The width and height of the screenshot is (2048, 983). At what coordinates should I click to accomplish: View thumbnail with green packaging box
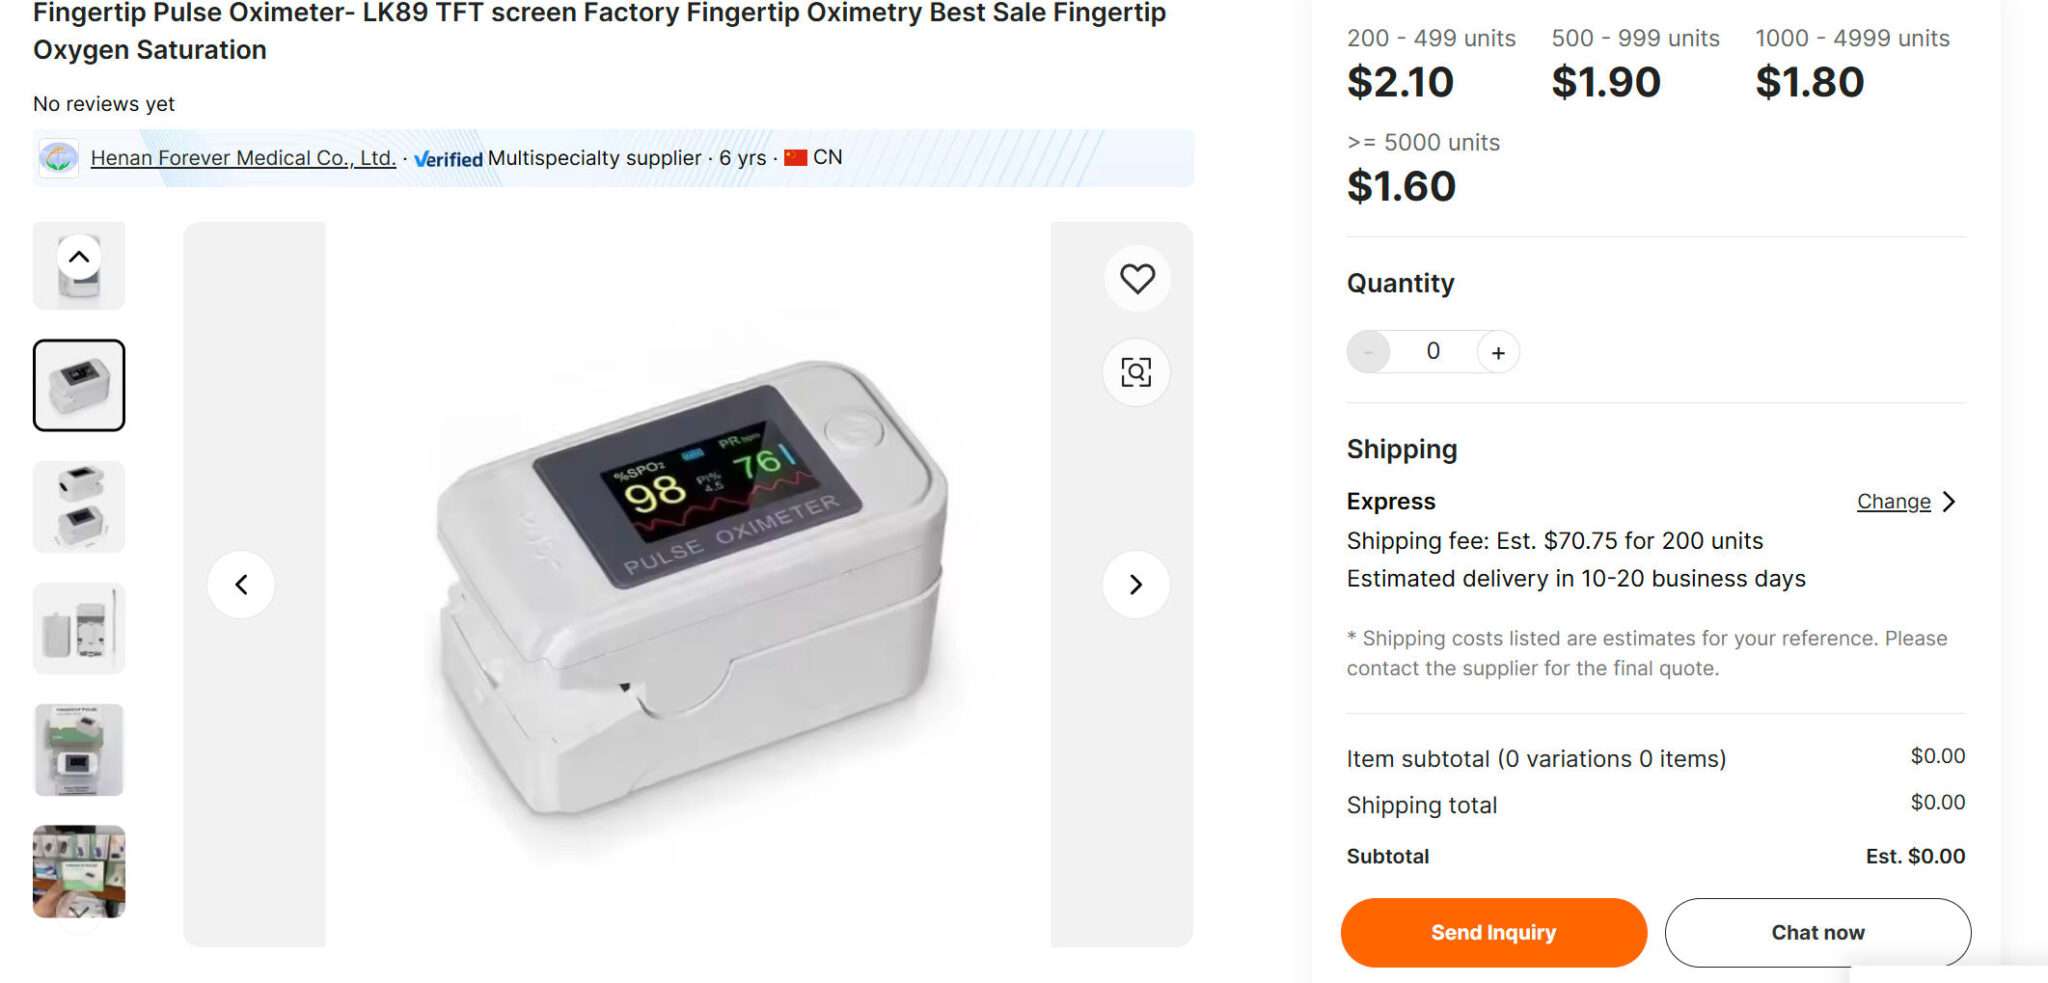point(79,749)
